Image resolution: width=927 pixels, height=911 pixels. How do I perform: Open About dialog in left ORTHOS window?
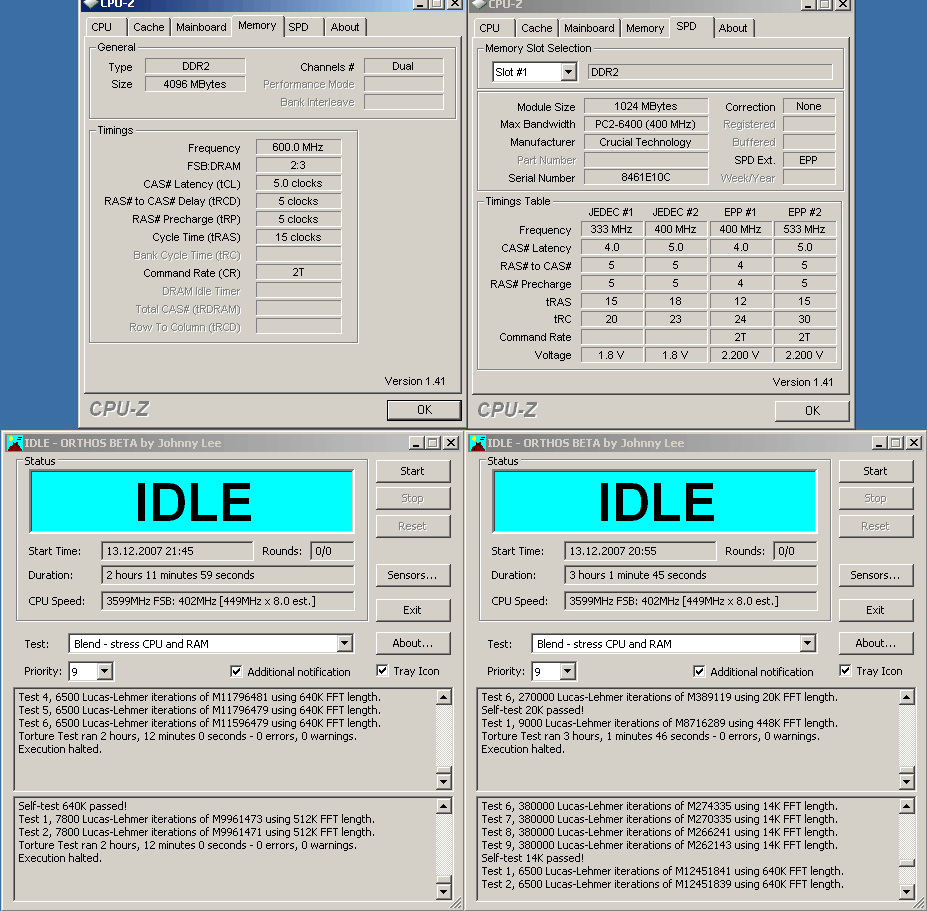coord(413,643)
